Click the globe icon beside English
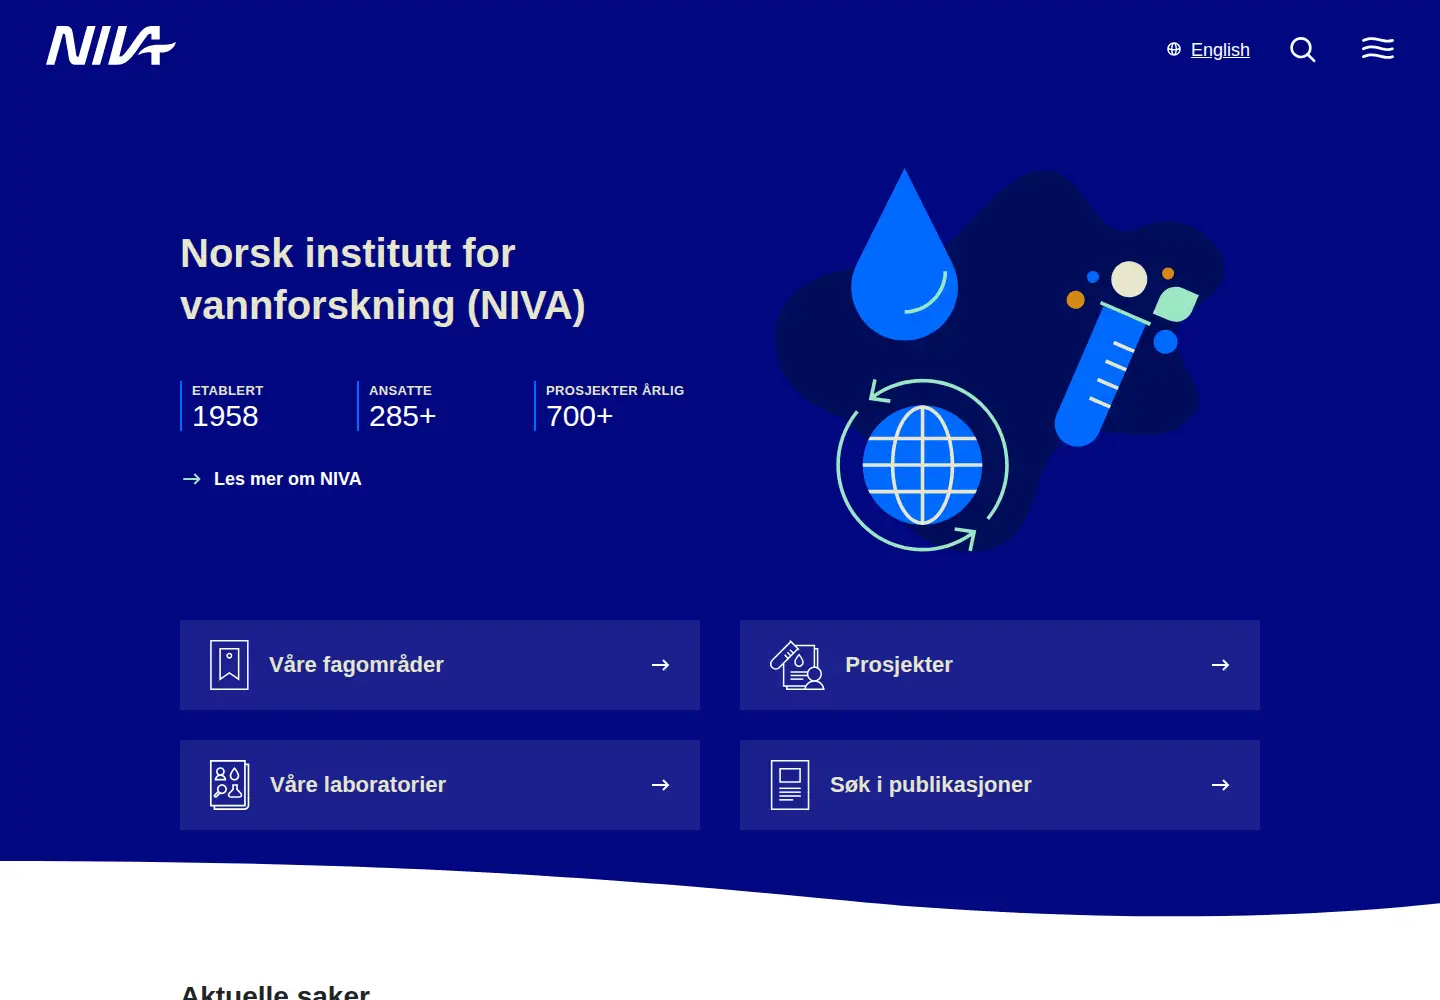1440x1000 pixels. coord(1174,49)
